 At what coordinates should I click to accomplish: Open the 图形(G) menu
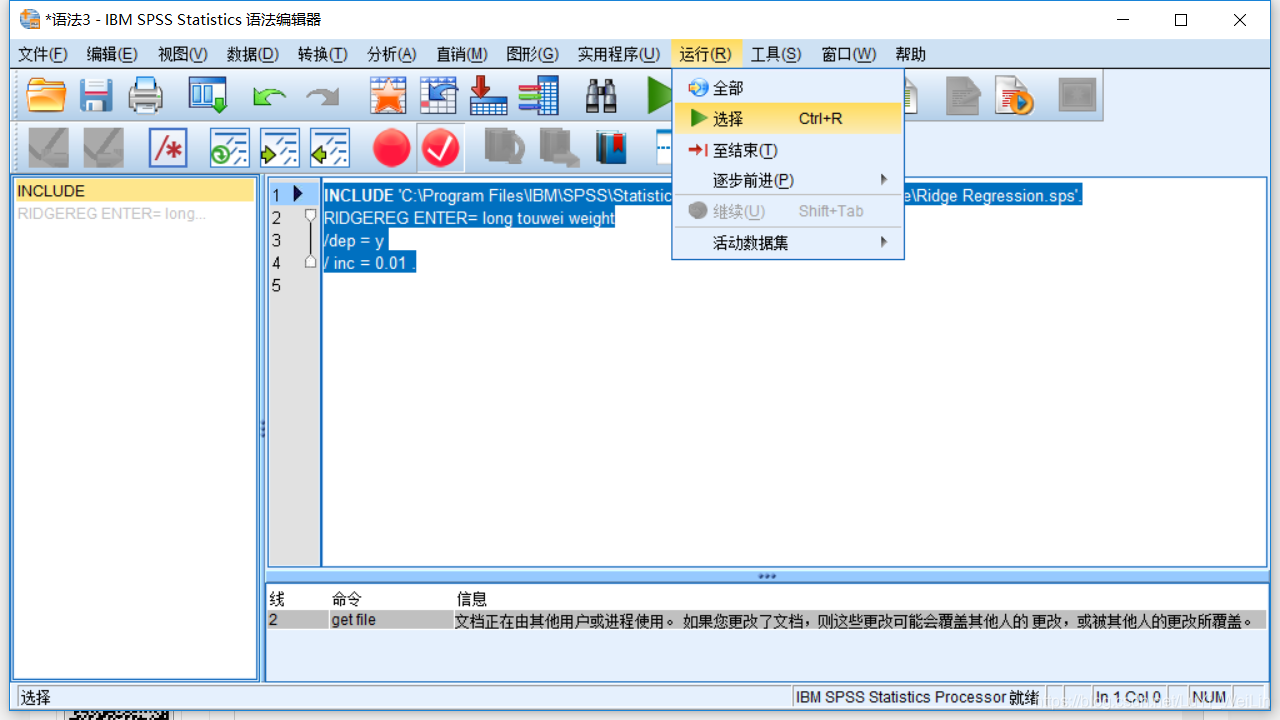532,54
